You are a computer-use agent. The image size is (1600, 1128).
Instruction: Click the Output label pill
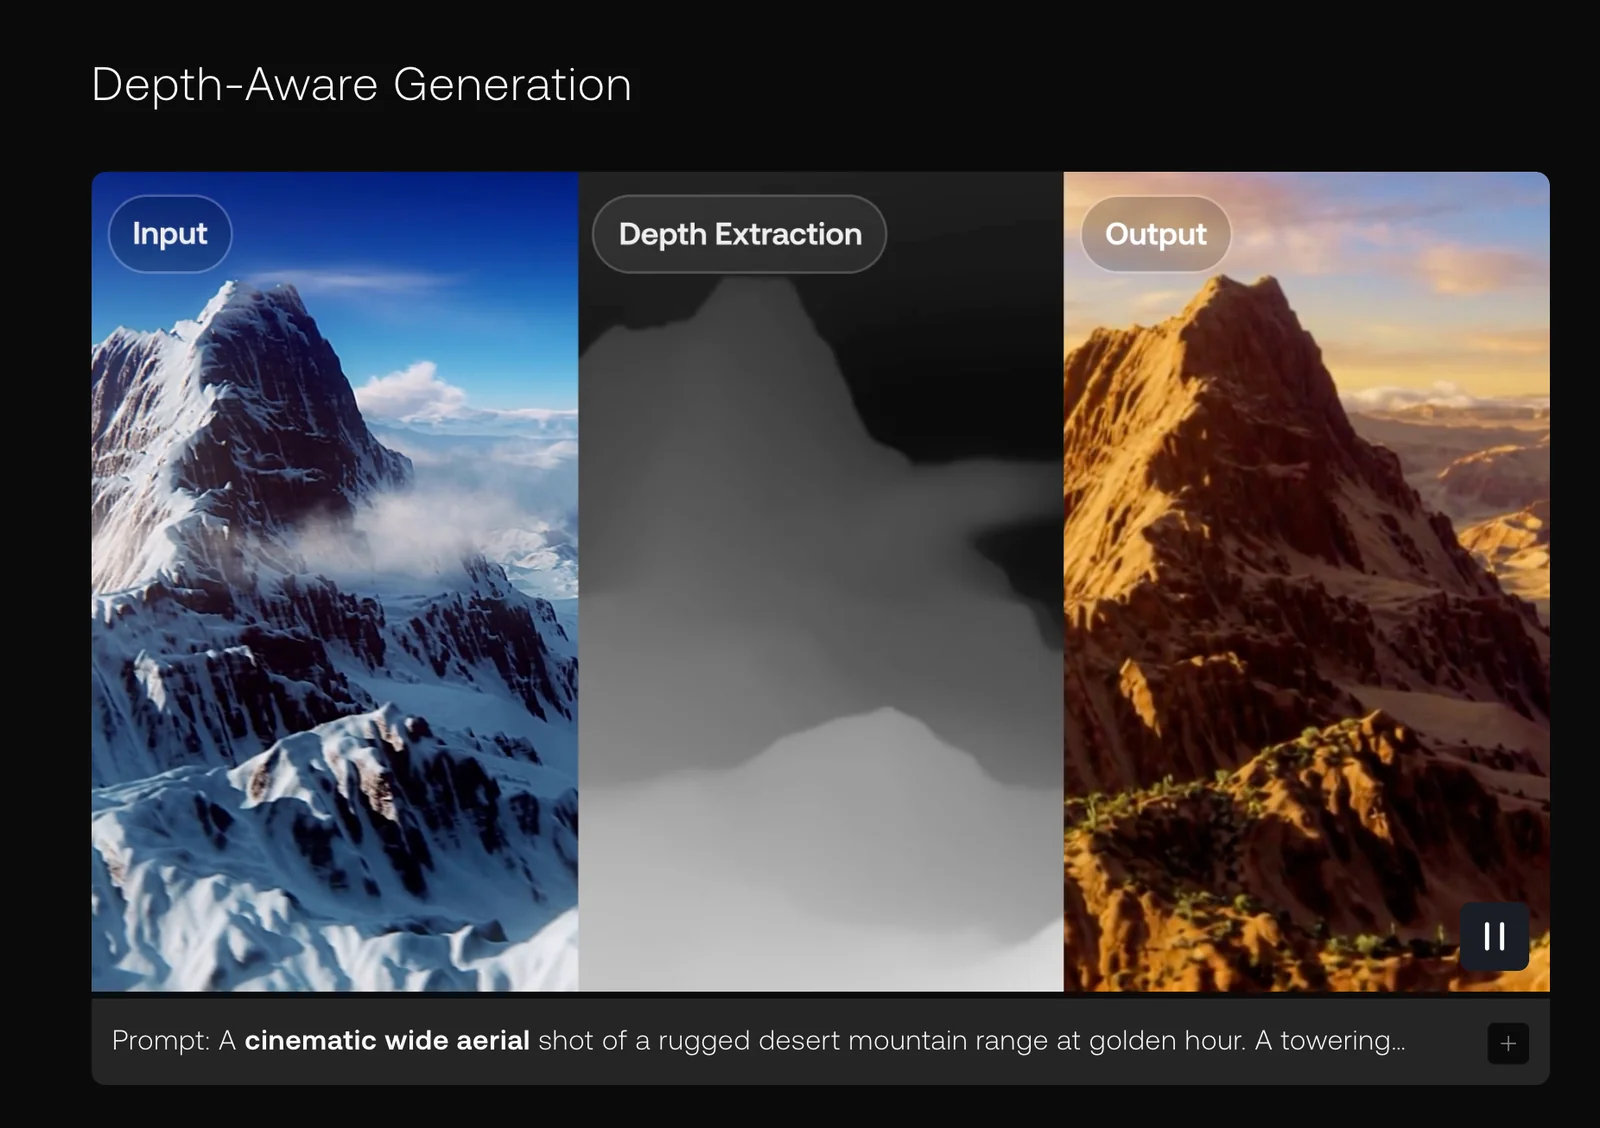coord(1155,234)
